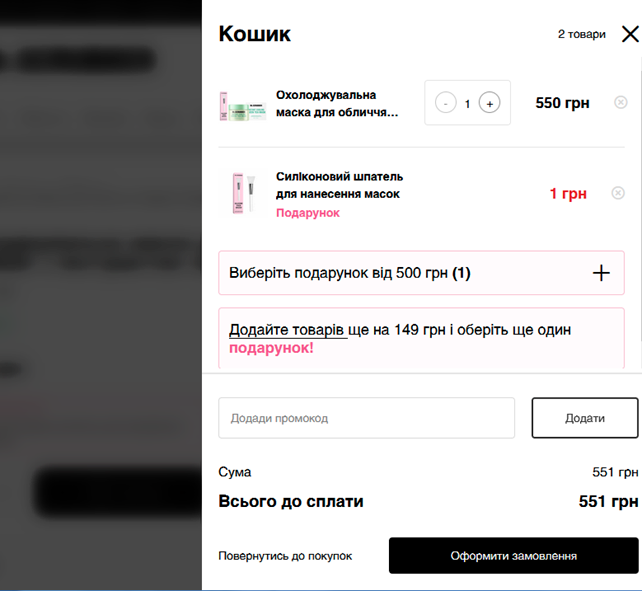Click the 'Додати' promo code button
Image resolution: width=642 pixels, height=591 pixels.
click(585, 418)
